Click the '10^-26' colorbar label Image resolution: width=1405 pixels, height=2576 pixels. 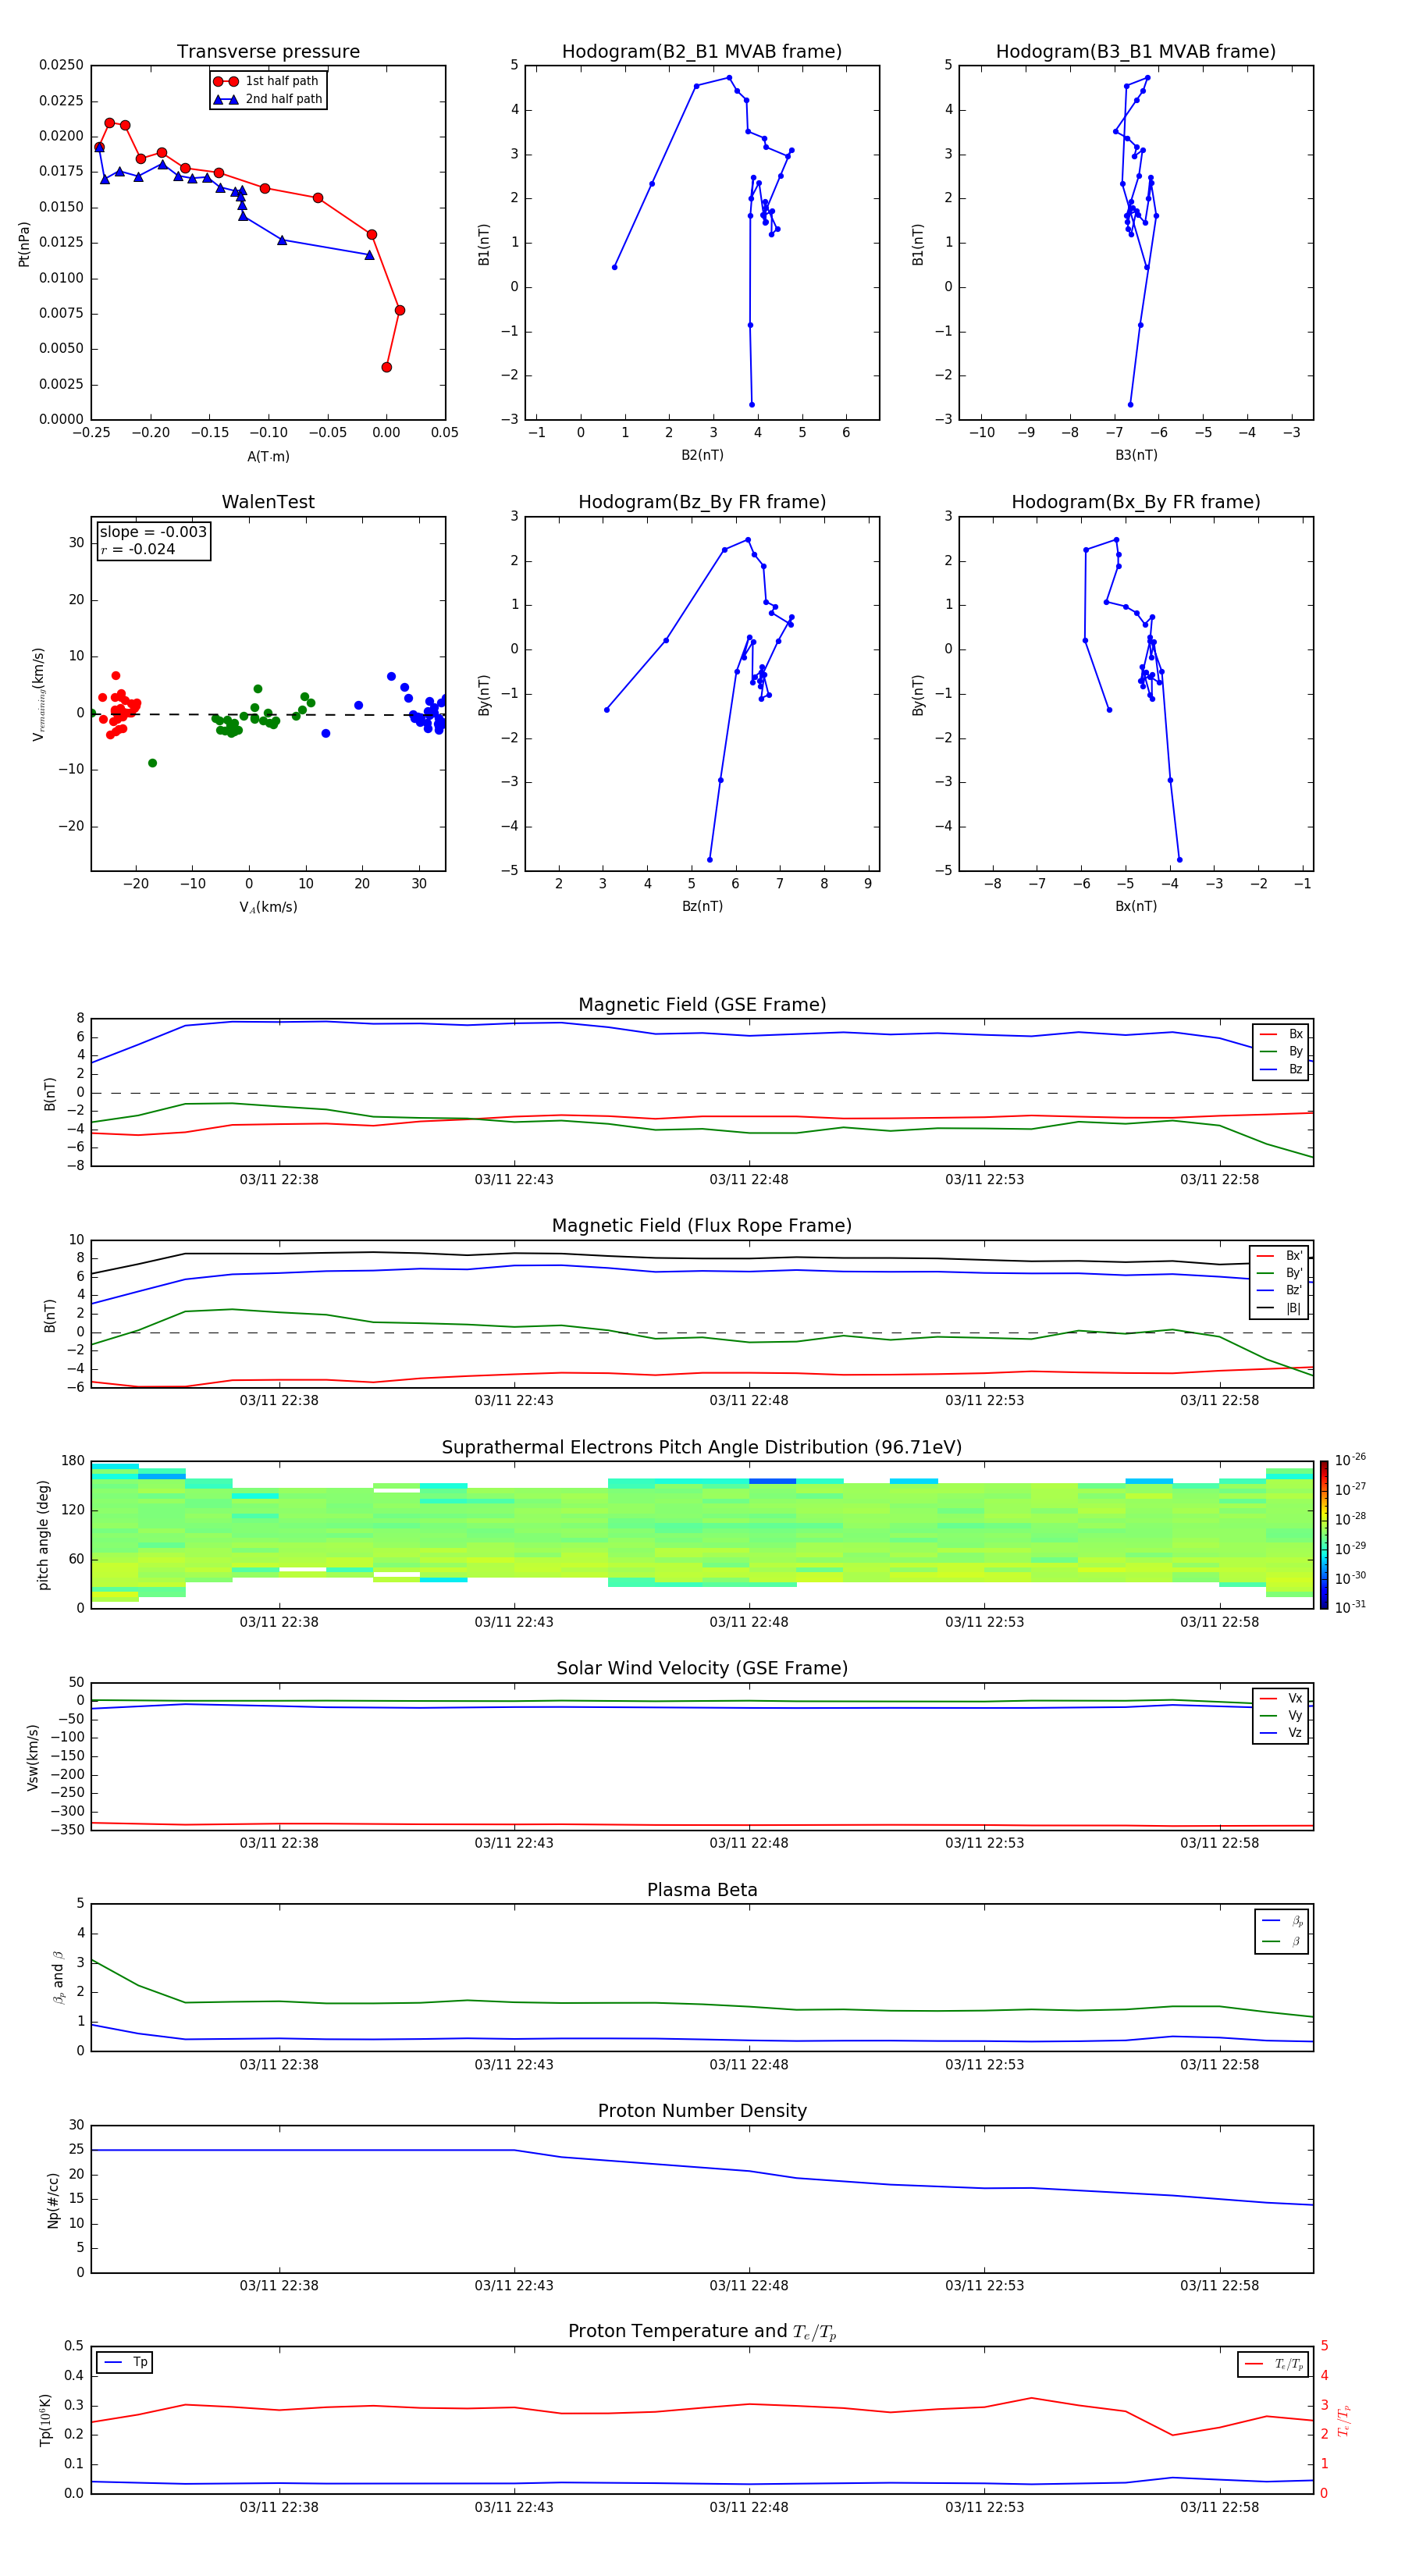click(x=1350, y=1460)
